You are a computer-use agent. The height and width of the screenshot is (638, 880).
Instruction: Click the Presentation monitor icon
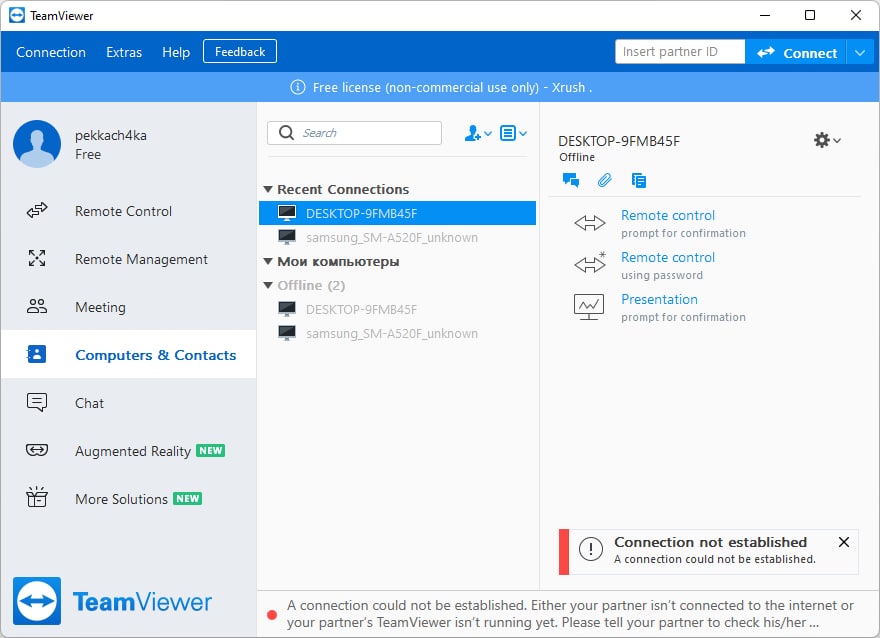[589, 307]
